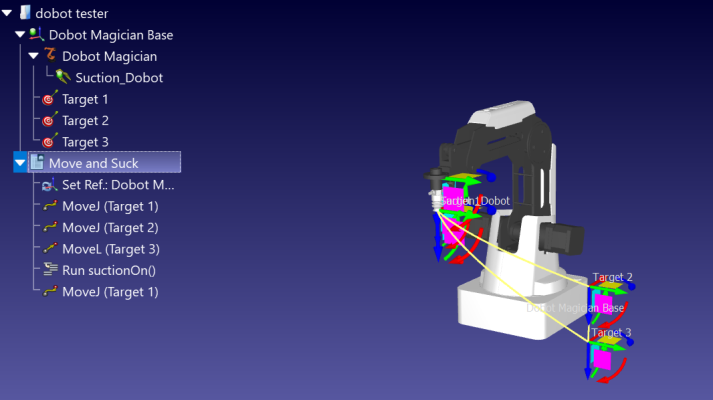Click the Target 2 label in 3D view

coord(613,276)
